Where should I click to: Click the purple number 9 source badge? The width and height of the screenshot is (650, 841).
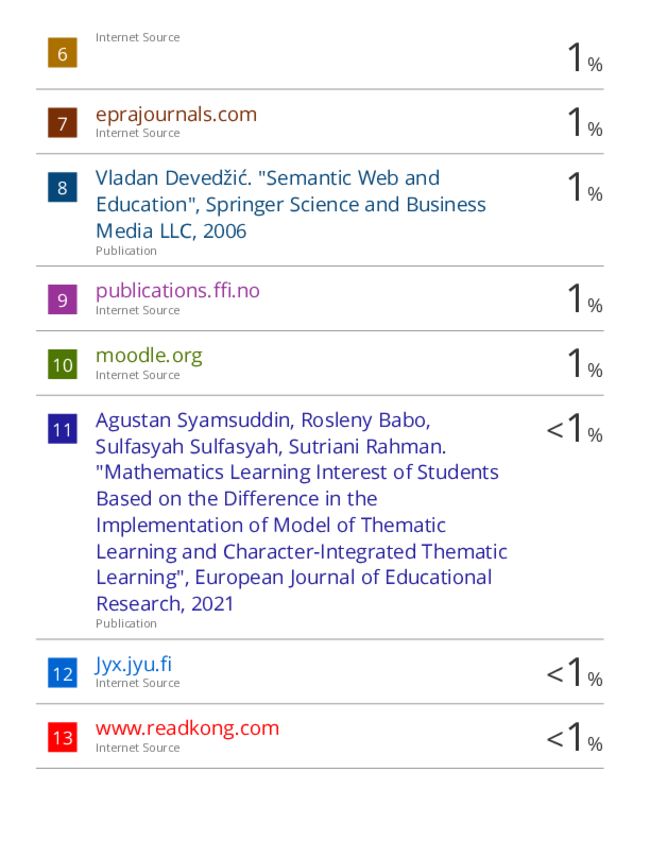point(62,299)
